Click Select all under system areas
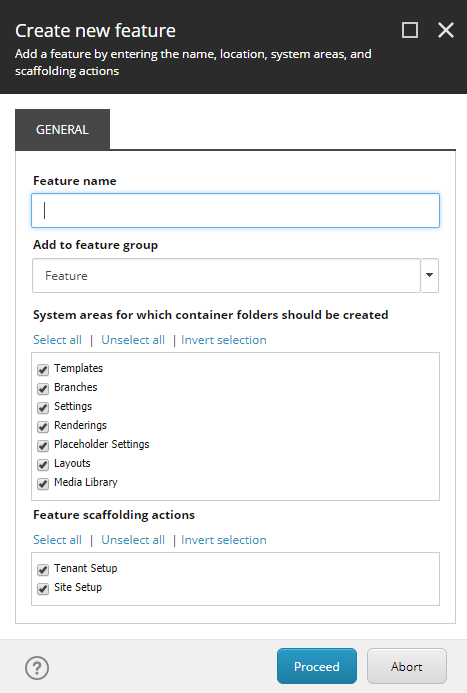Image resolution: width=467 pixels, height=693 pixels. [x=57, y=339]
